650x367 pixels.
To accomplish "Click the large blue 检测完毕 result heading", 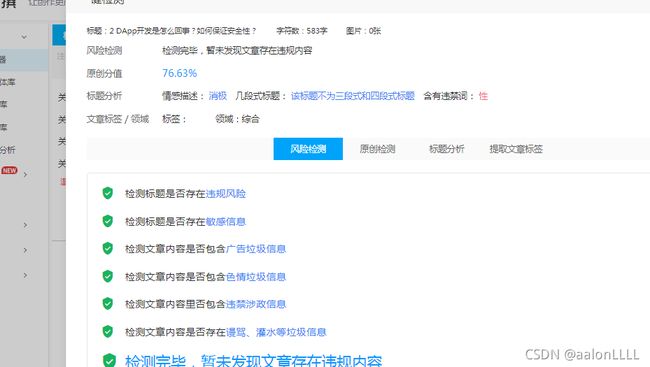I will click(x=253, y=361).
